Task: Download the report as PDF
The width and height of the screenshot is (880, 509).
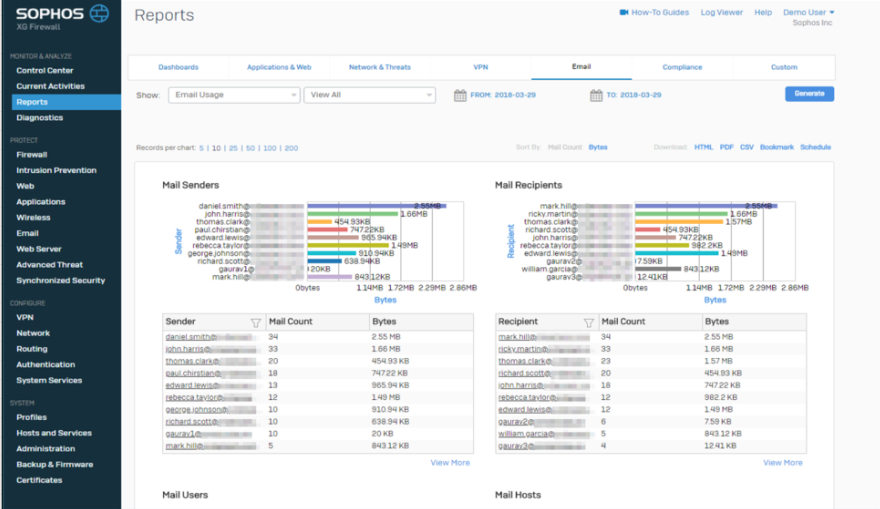Action: [x=726, y=147]
